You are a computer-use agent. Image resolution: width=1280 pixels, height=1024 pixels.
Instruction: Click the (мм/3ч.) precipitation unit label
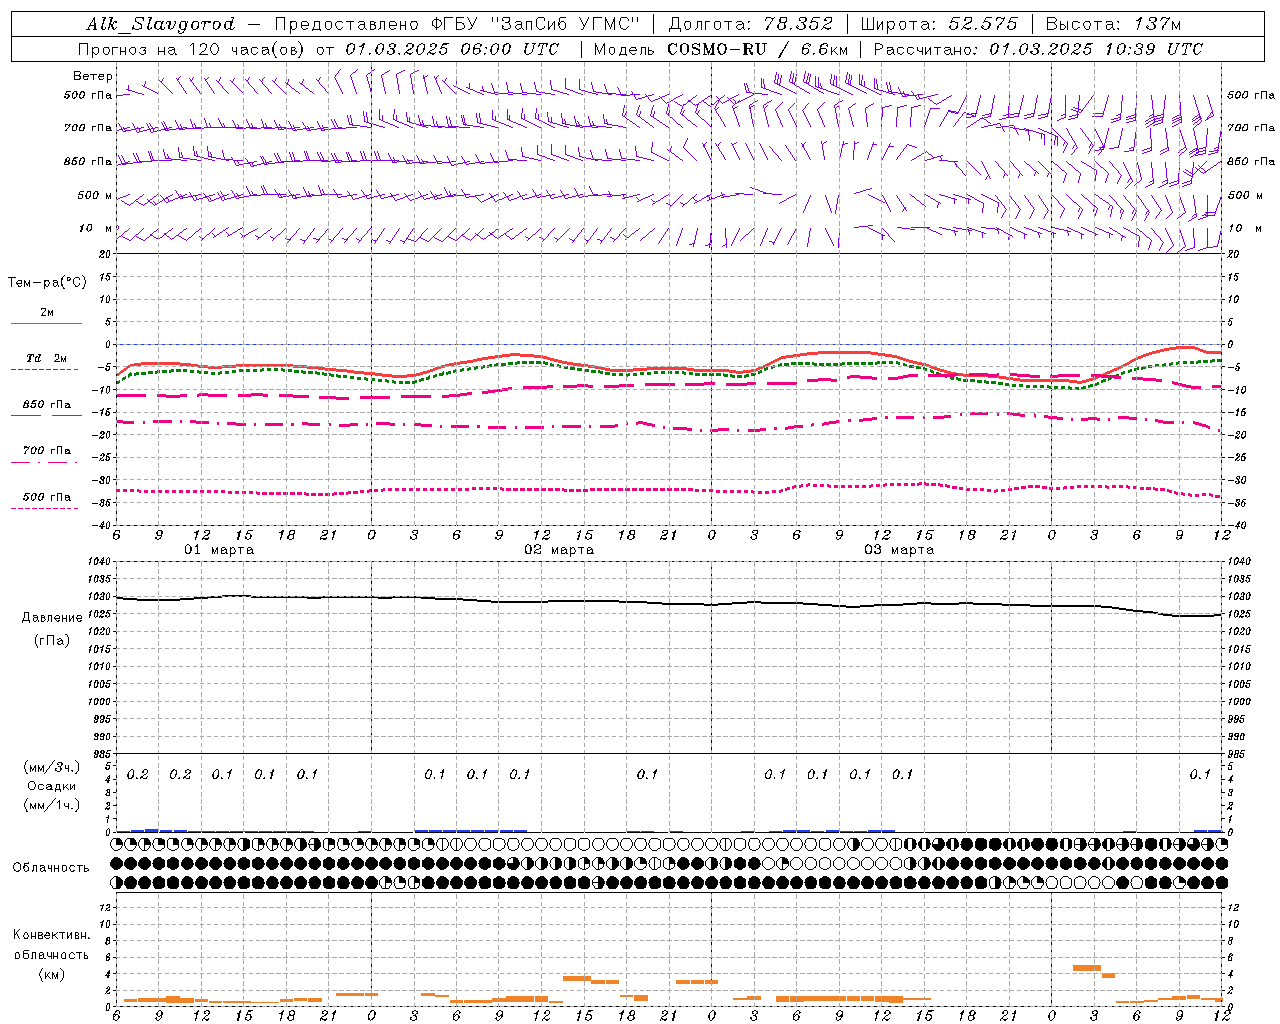pyautogui.click(x=52, y=767)
